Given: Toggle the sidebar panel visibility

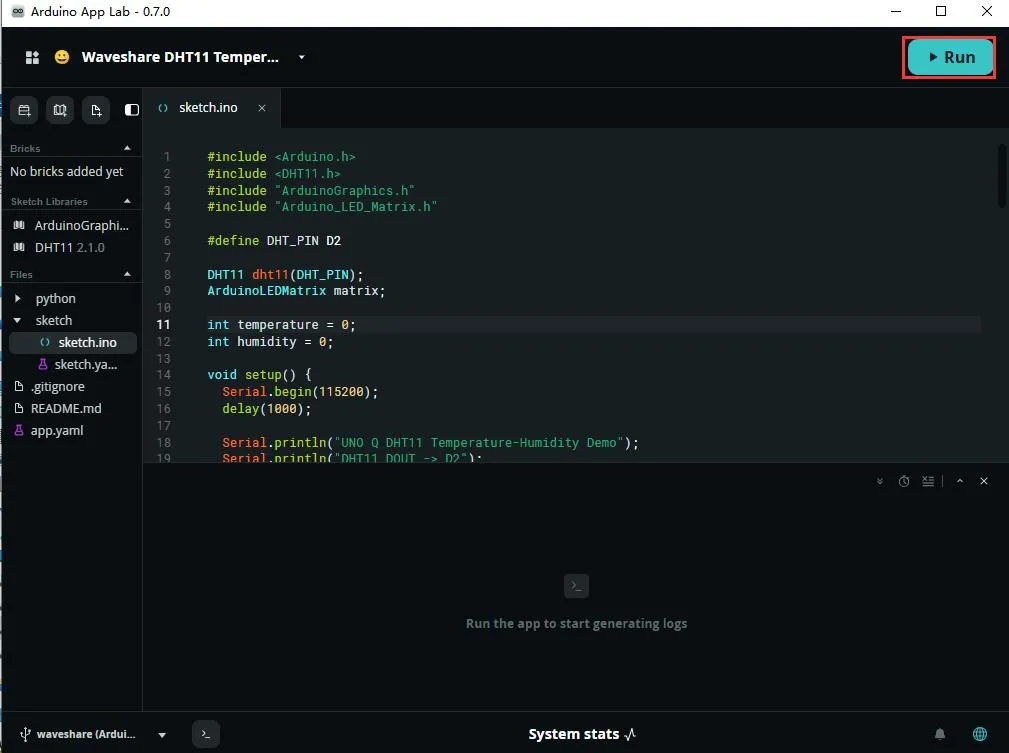Looking at the screenshot, I should (132, 110).
